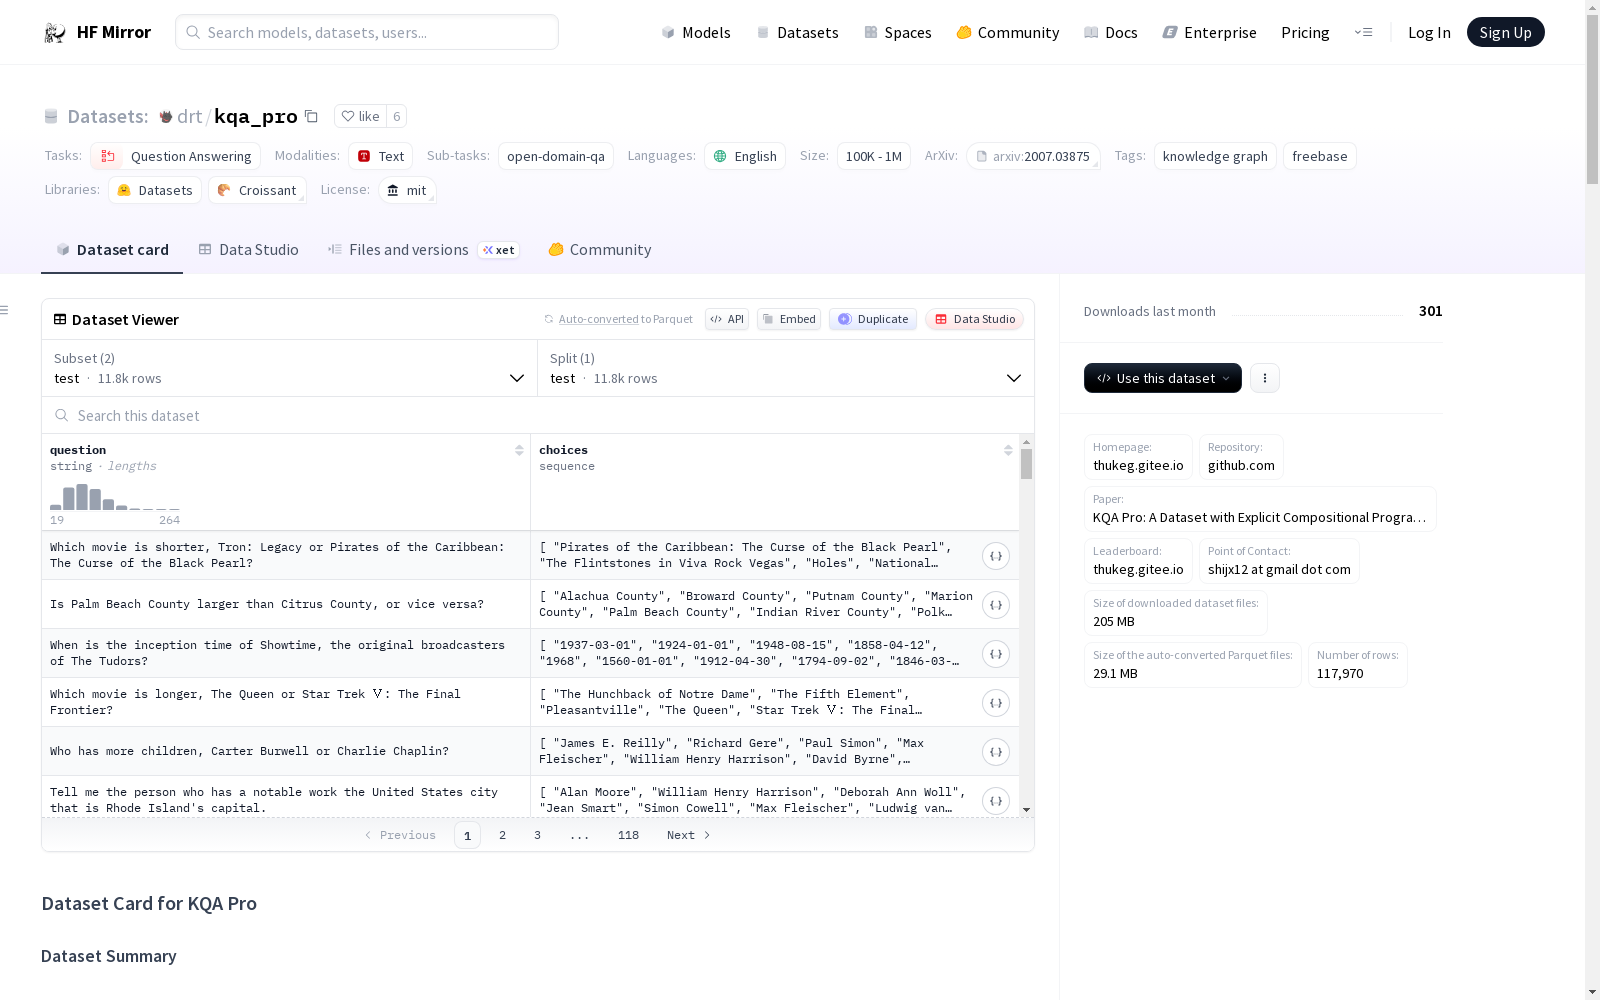Expand the row JSON for Carter Burwell question

[995, 752]
